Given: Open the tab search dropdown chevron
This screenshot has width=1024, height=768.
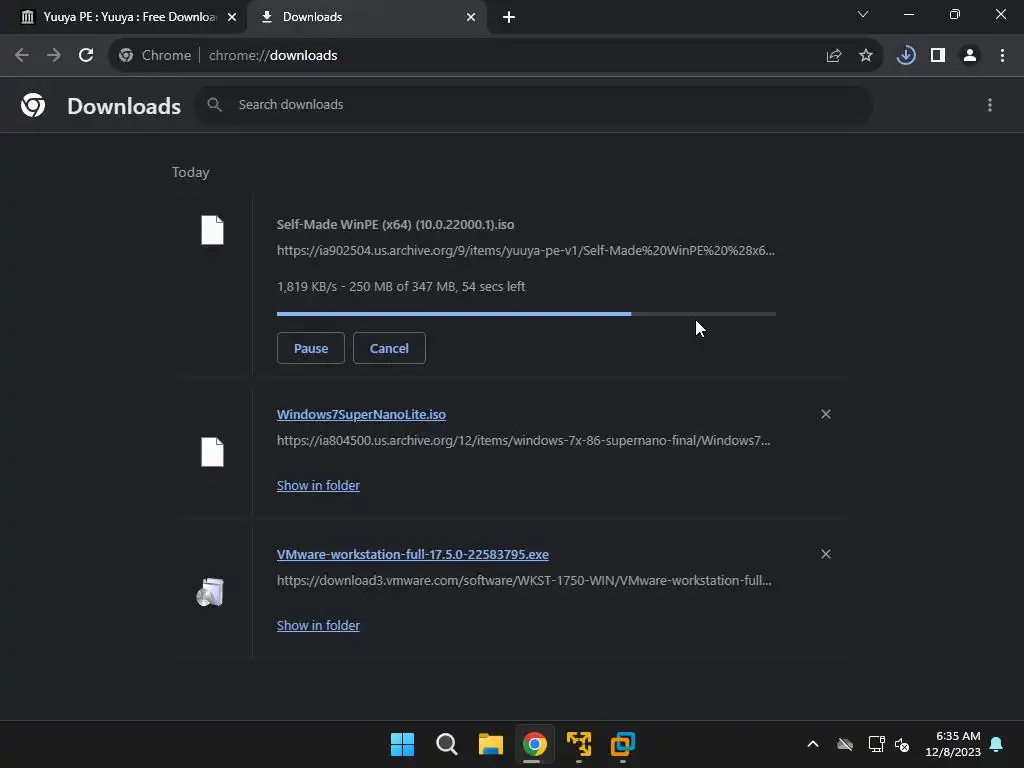Looking at the screenshot, I should click(863, 14).
